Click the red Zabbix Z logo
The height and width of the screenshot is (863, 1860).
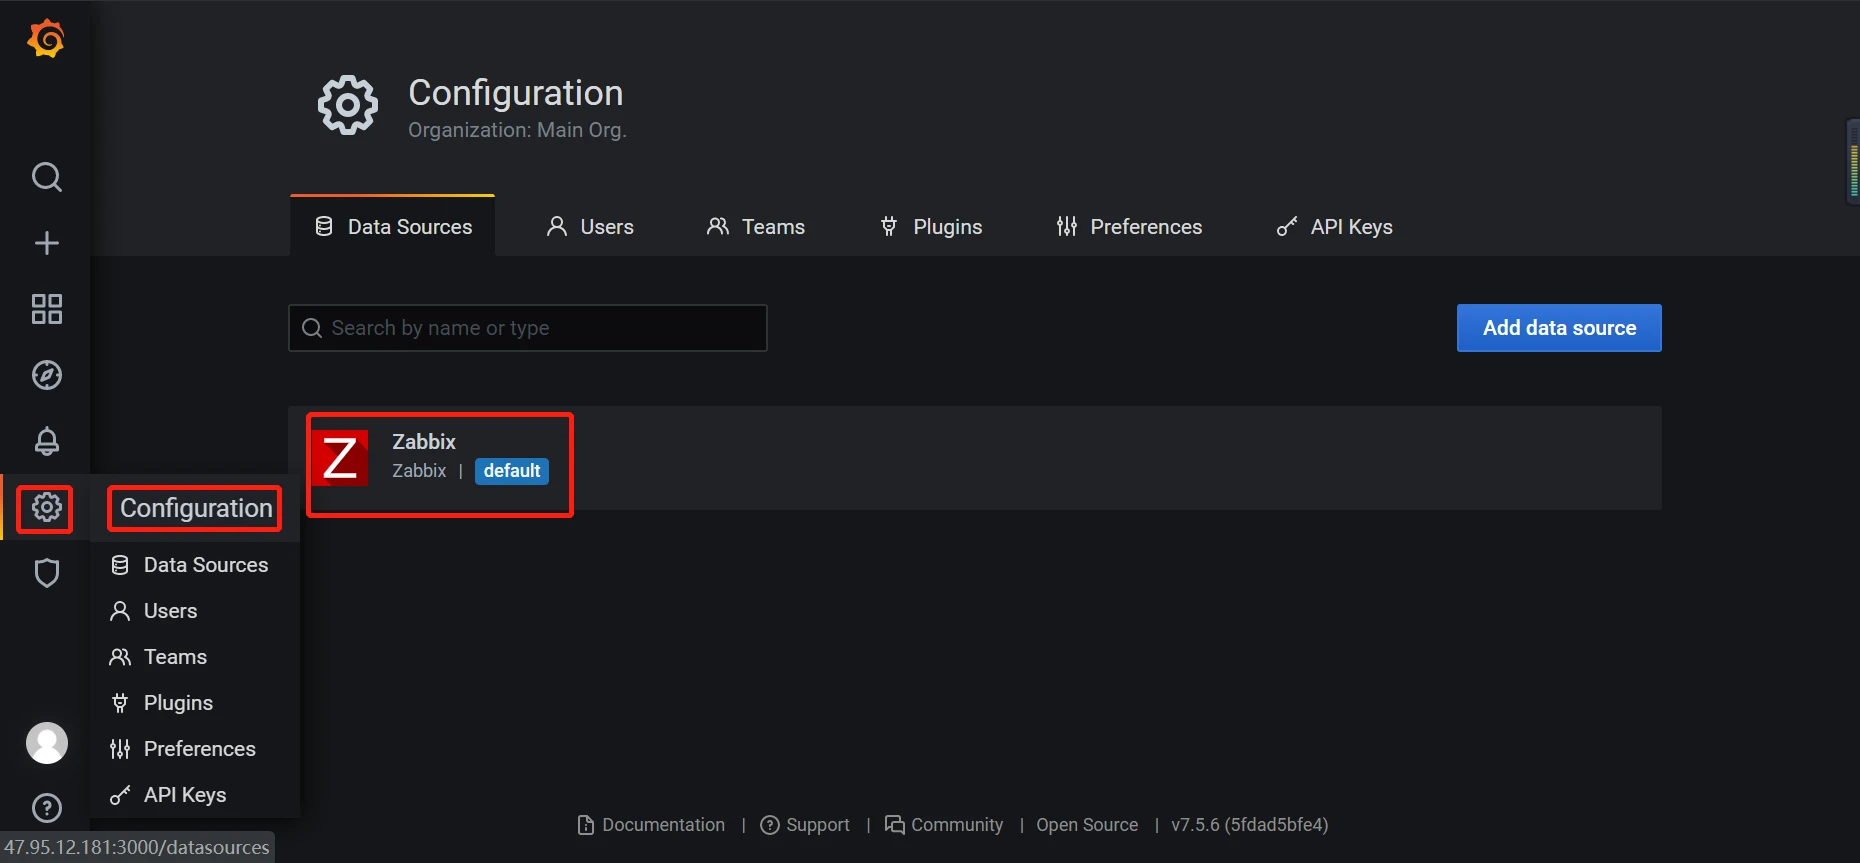[x=340, y=458]
